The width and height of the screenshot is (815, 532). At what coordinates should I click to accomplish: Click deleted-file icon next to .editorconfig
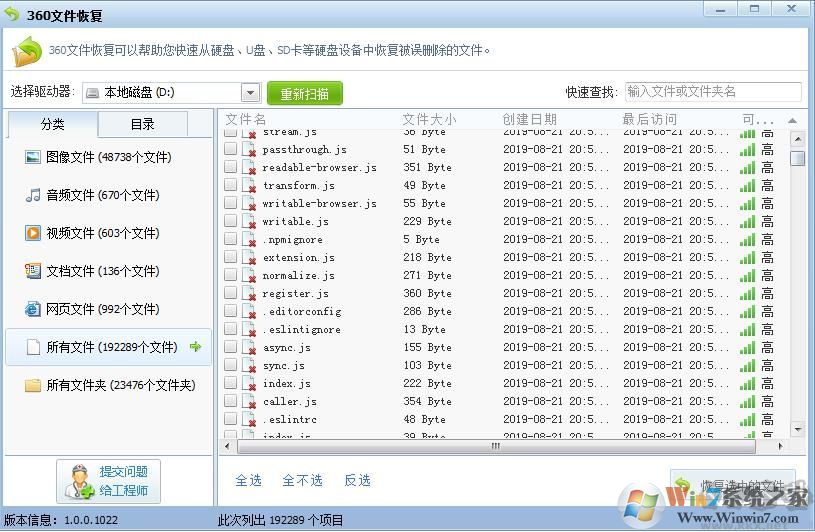249,312
